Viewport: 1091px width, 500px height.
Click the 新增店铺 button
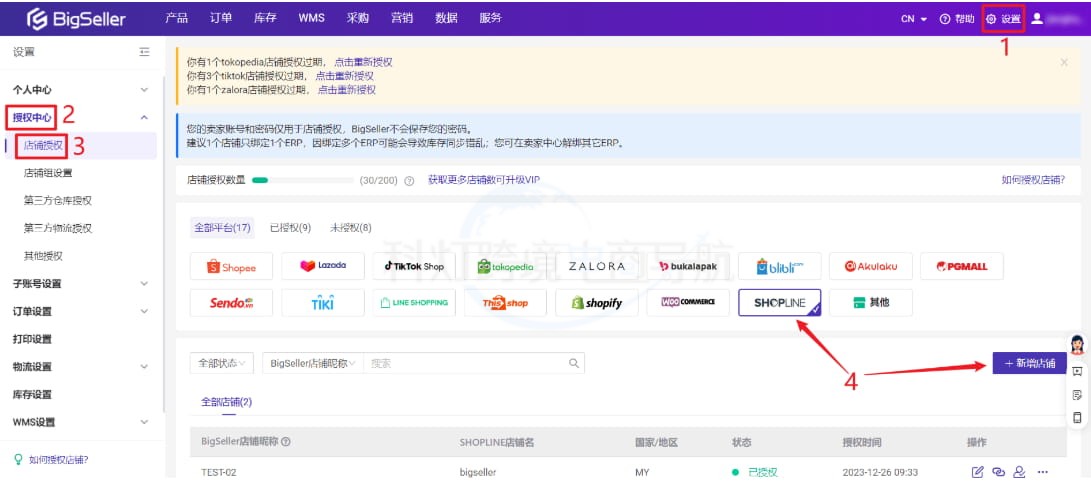click(1029, 363)
